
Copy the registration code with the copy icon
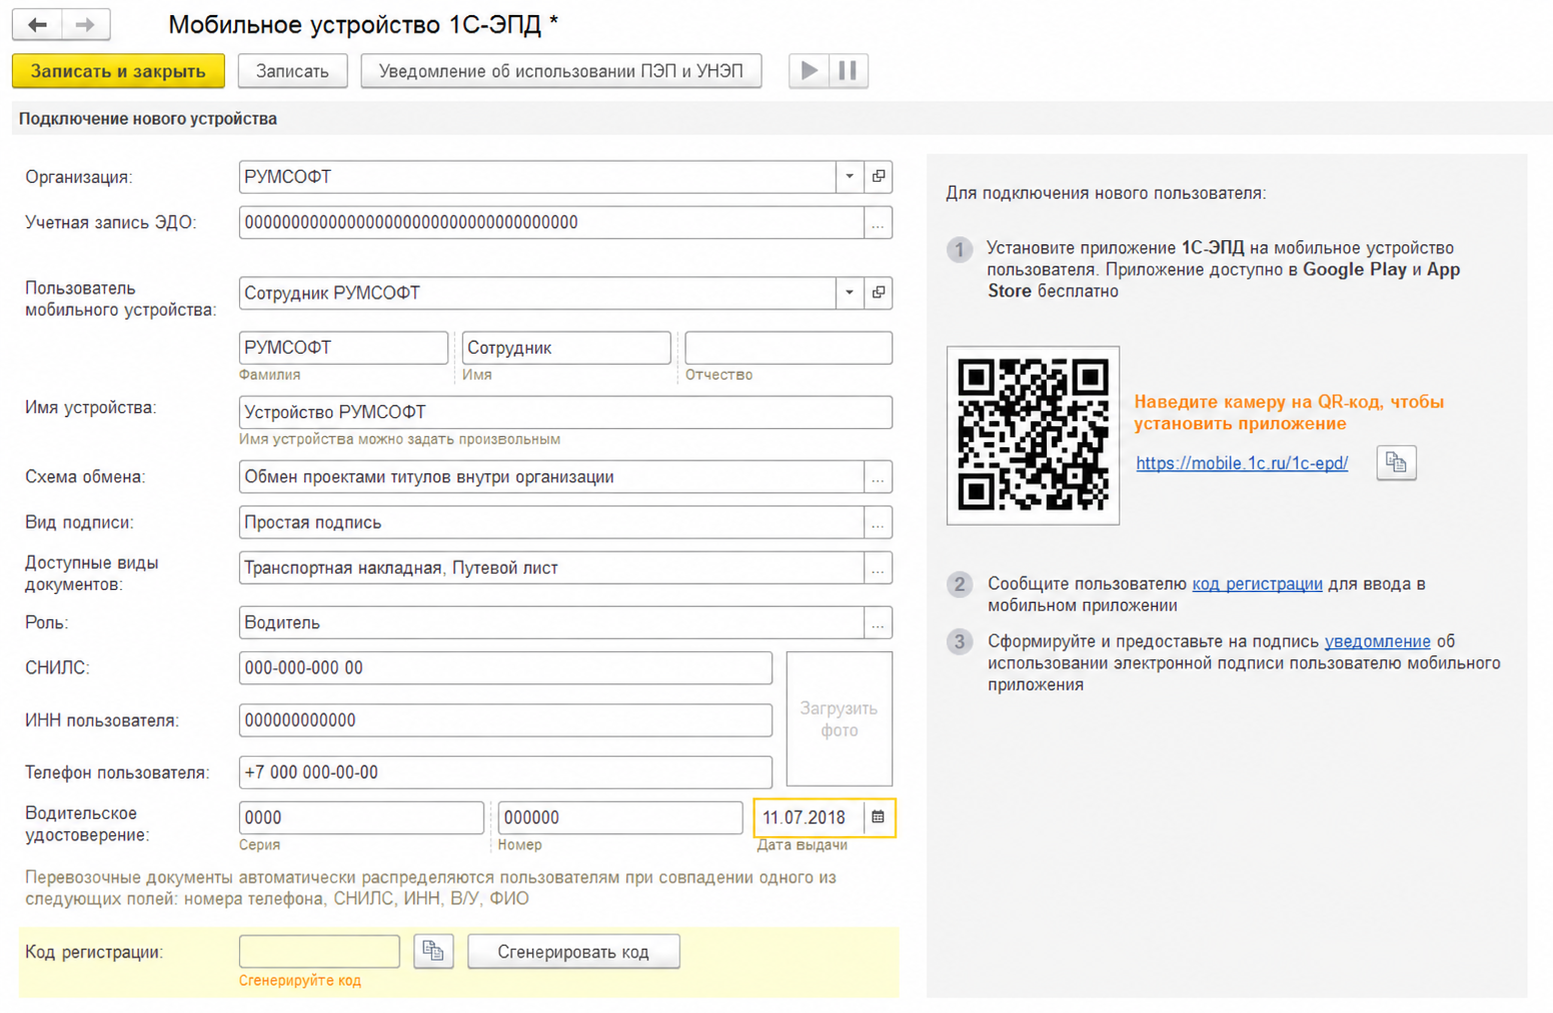(433, 951)
